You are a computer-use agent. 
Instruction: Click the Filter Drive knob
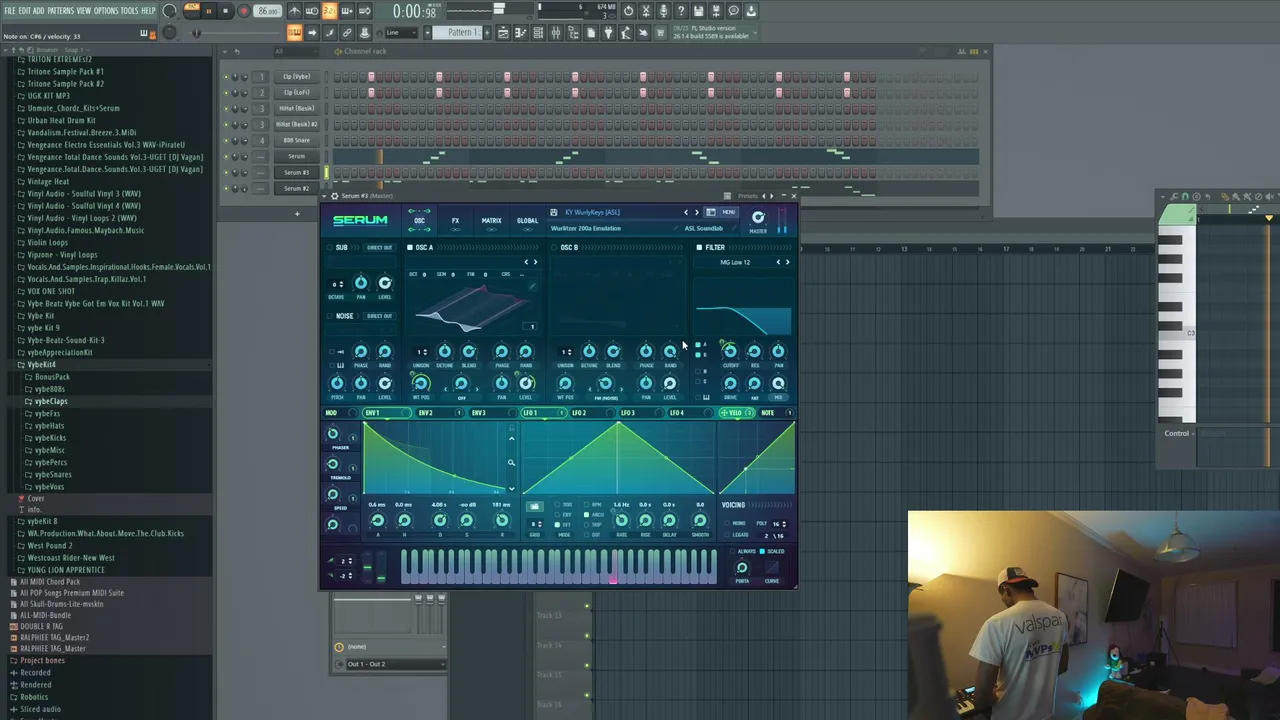coord(729,384)
